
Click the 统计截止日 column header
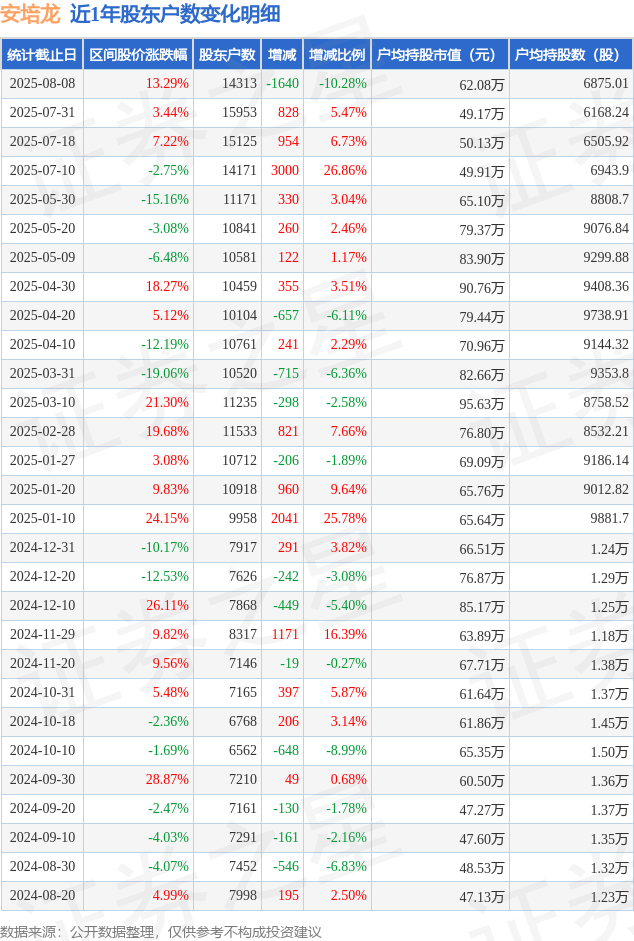click(x=42, y=55)
